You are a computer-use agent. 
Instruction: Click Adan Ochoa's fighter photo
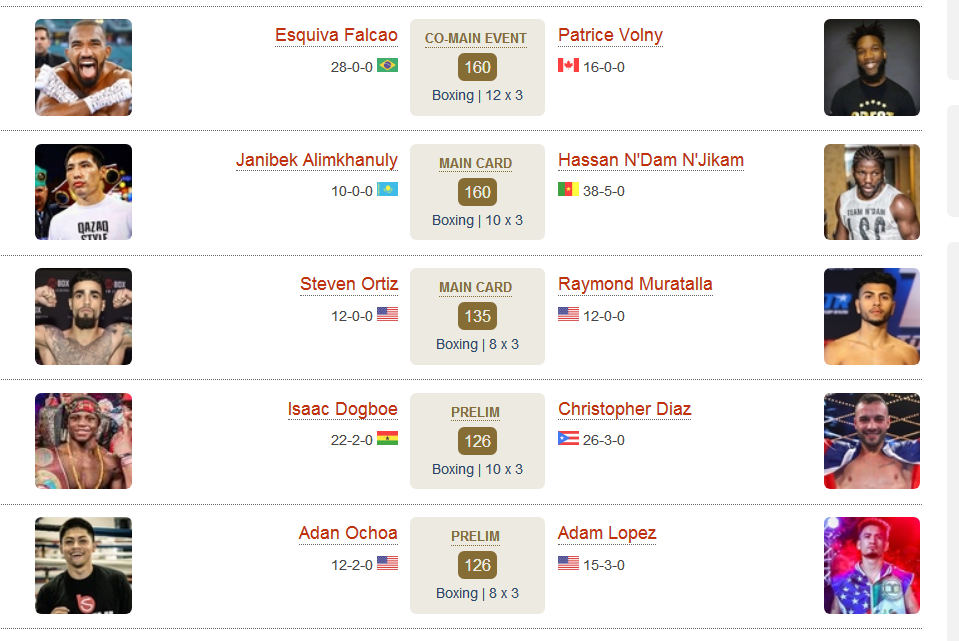pyautogui.click(x=83, y=566)
